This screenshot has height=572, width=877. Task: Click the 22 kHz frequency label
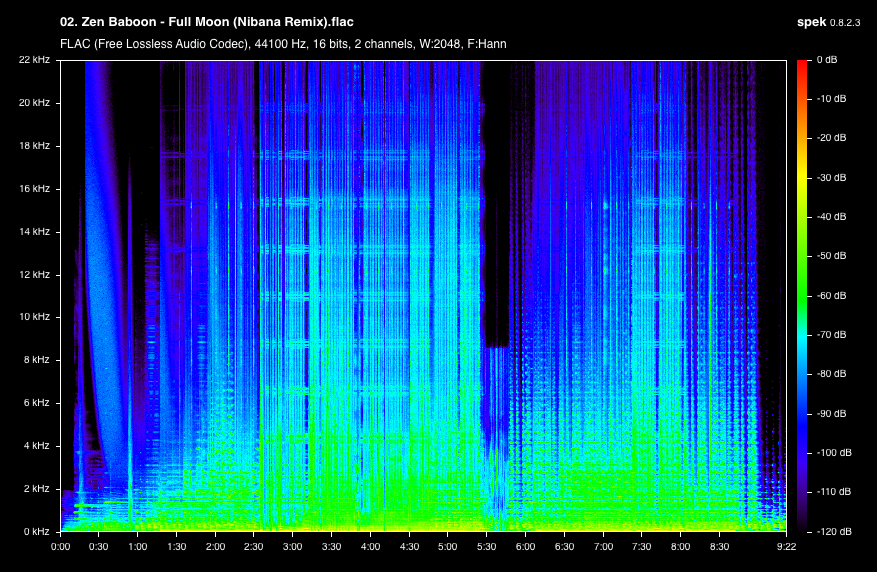coord(34,59)
